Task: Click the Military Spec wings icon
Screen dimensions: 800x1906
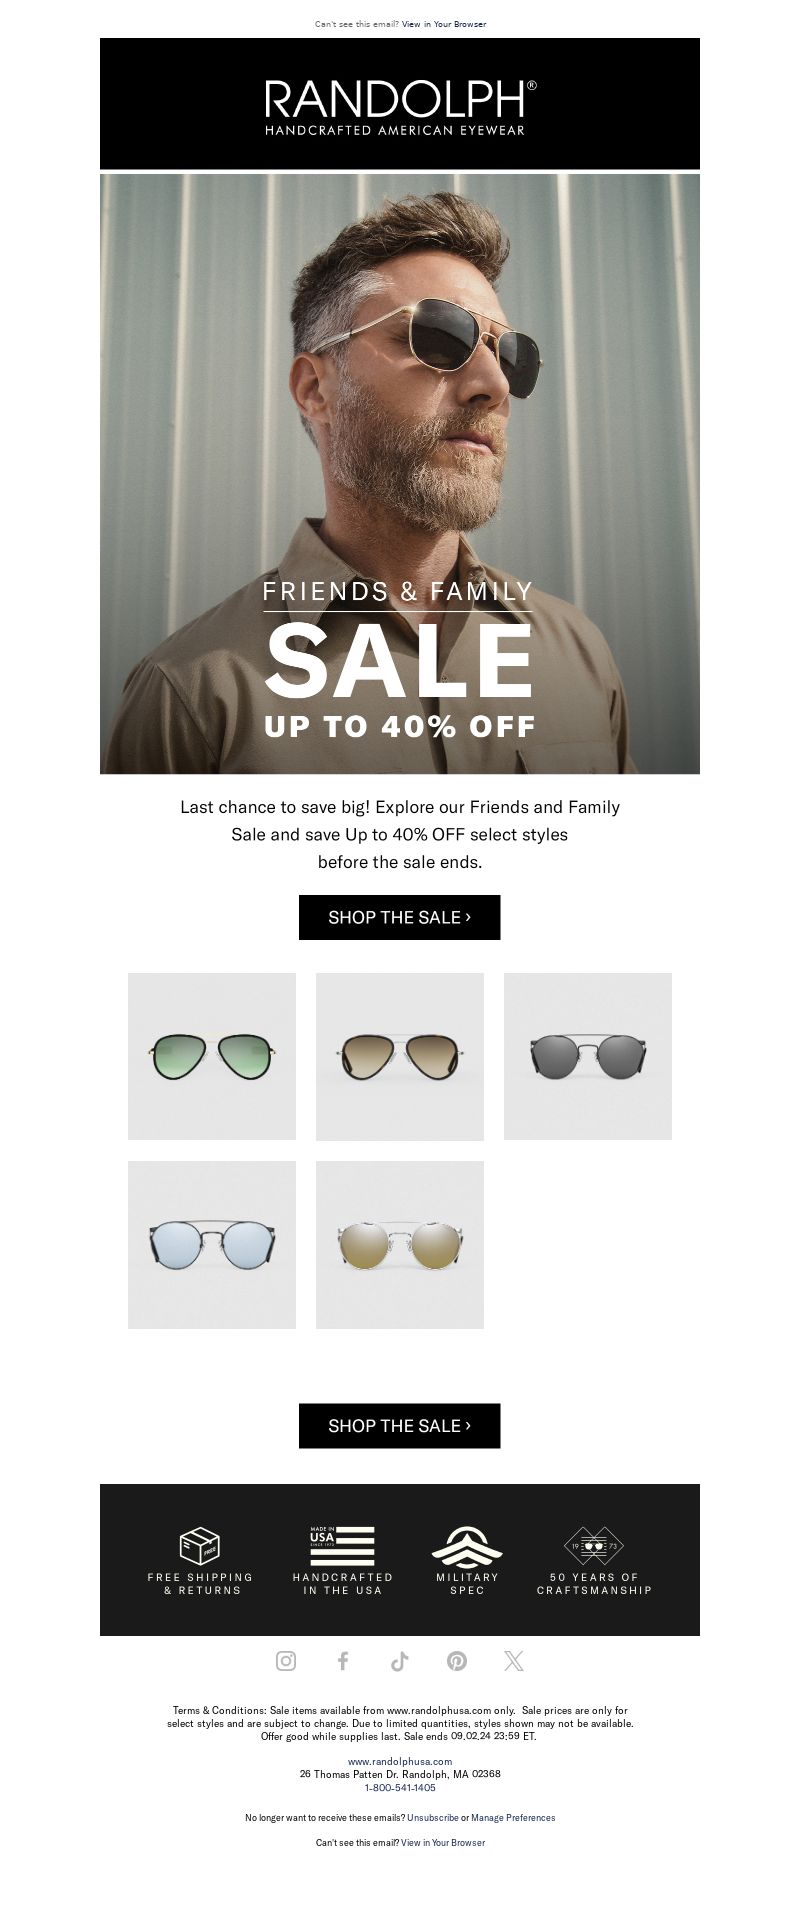Action: [467, 1547]
